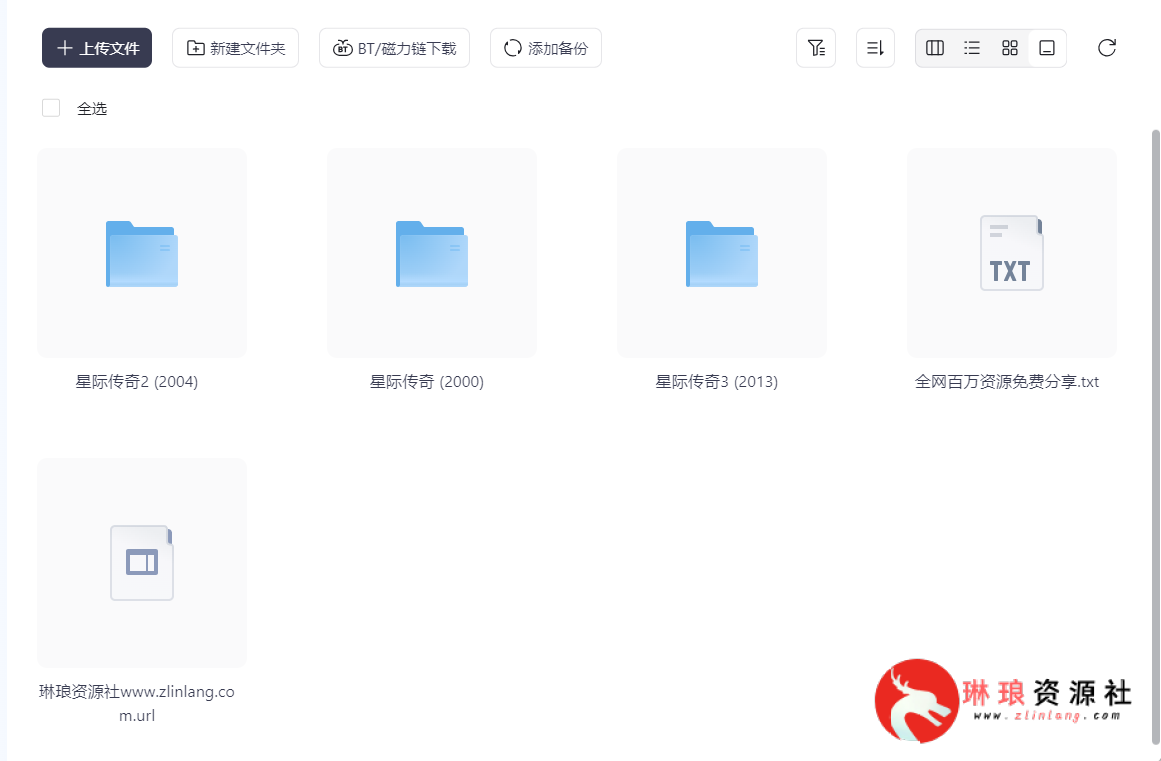
Task: Click the 琳琅资源社www.zlinlang.com.url file name
Action: 137,704
